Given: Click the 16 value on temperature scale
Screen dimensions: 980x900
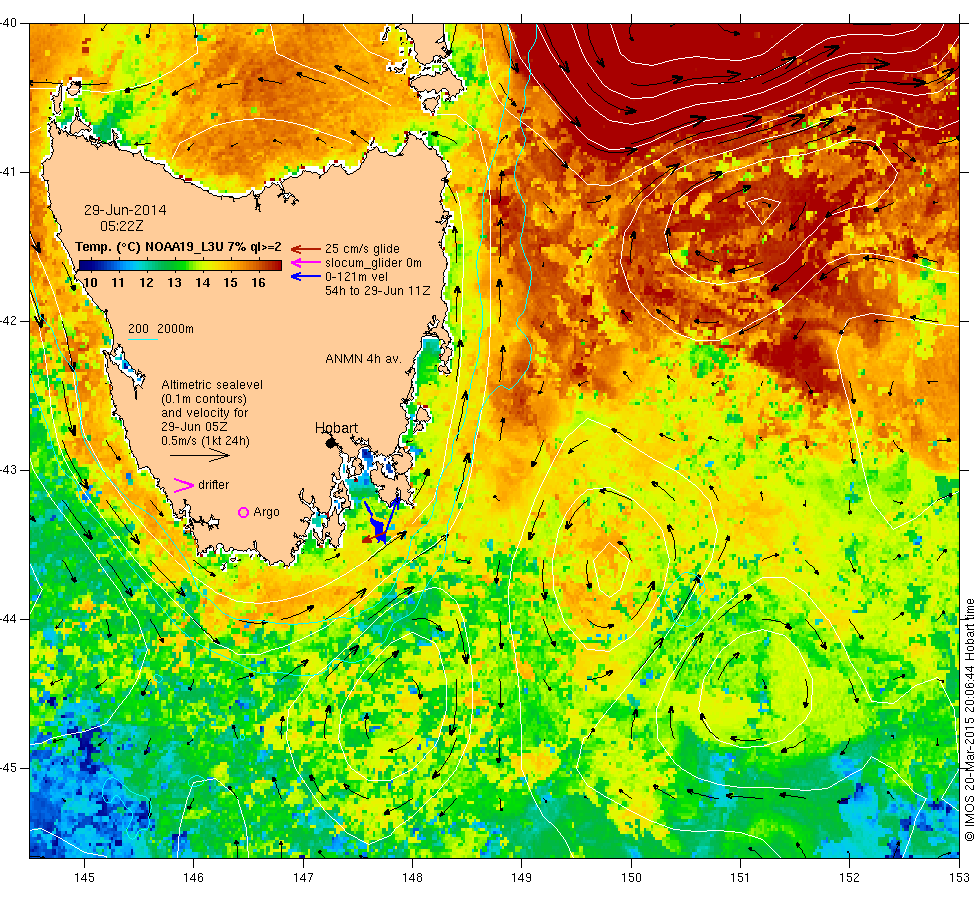Looking at the screenshot, I should pos(259,282).
